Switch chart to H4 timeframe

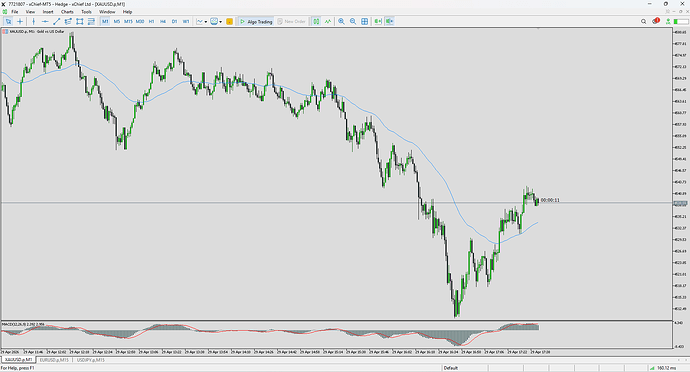[x=163, y=21]
